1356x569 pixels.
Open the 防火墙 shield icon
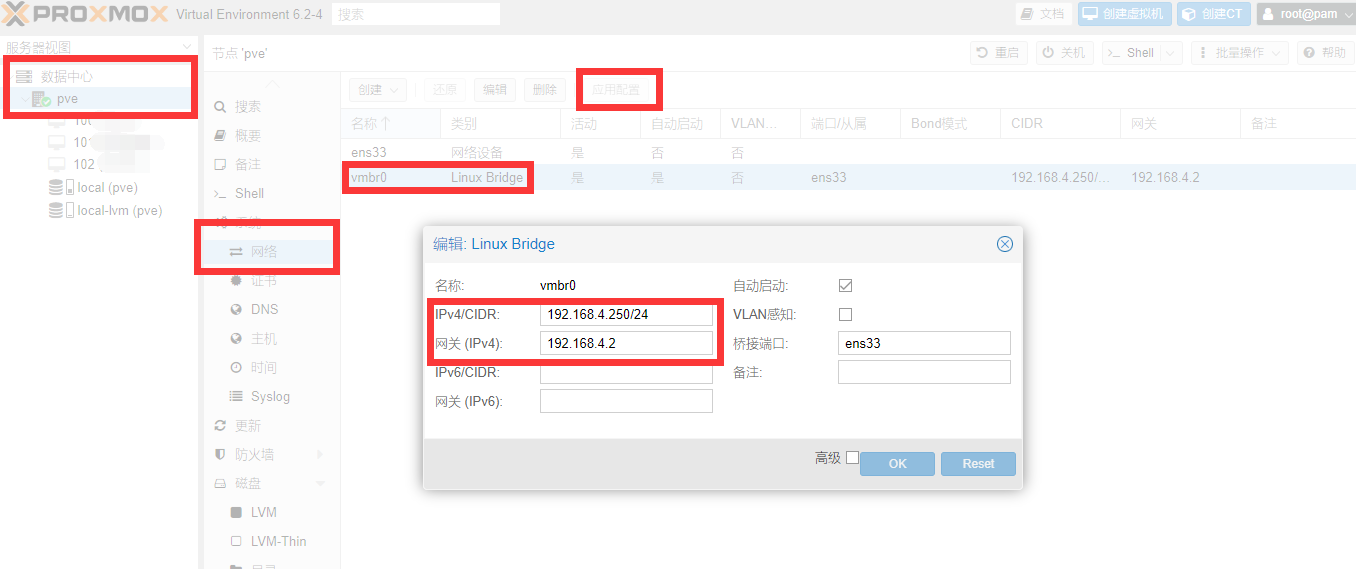221,455
